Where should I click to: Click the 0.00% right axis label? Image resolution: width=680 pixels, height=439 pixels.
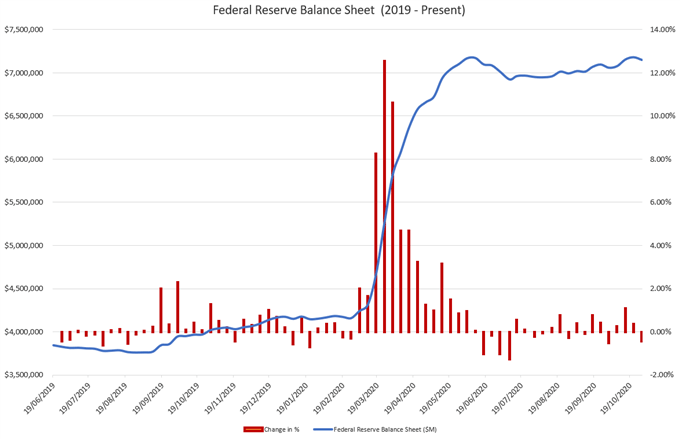point(660,332)
